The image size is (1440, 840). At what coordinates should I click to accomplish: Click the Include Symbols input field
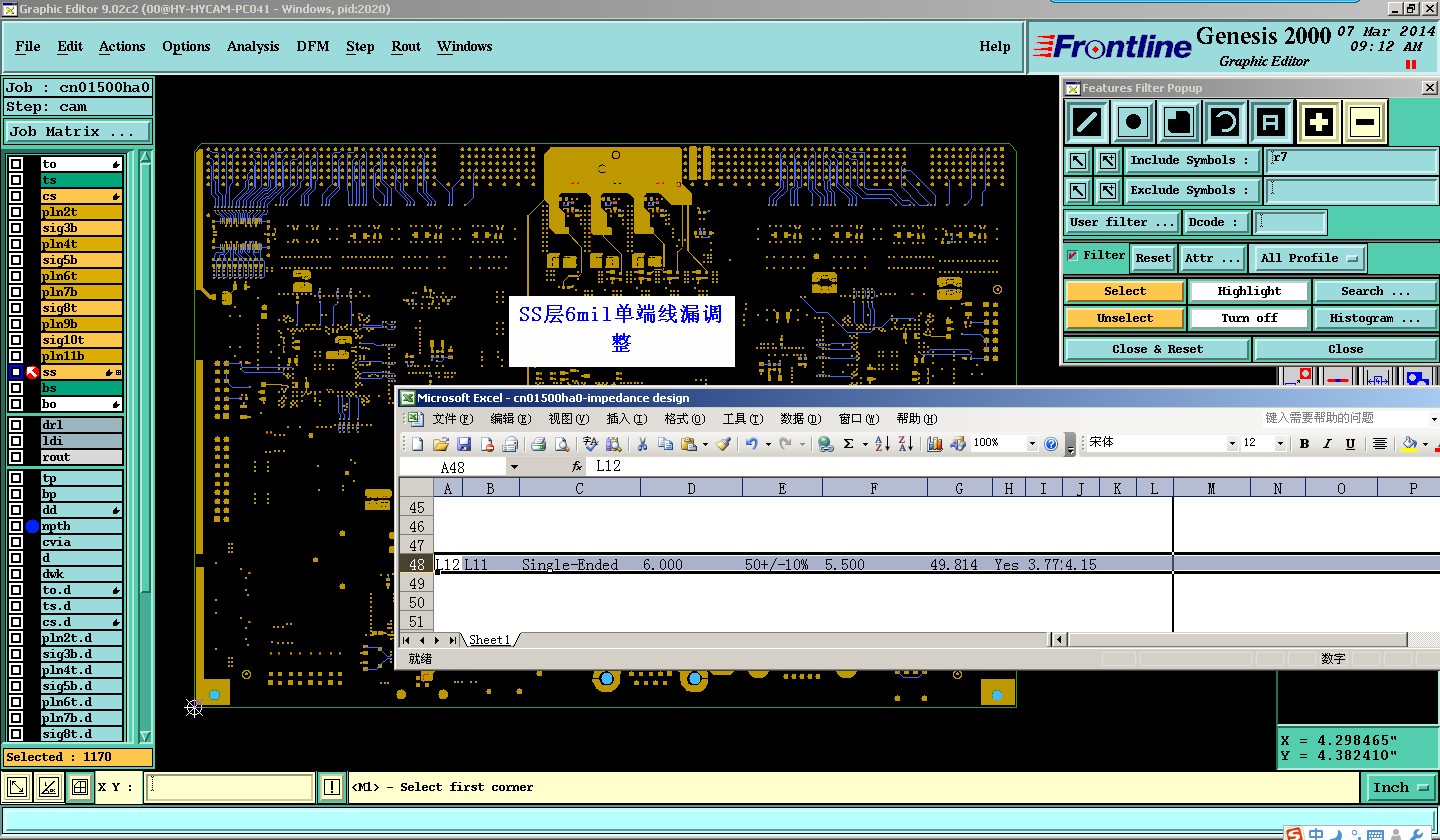1350,160
